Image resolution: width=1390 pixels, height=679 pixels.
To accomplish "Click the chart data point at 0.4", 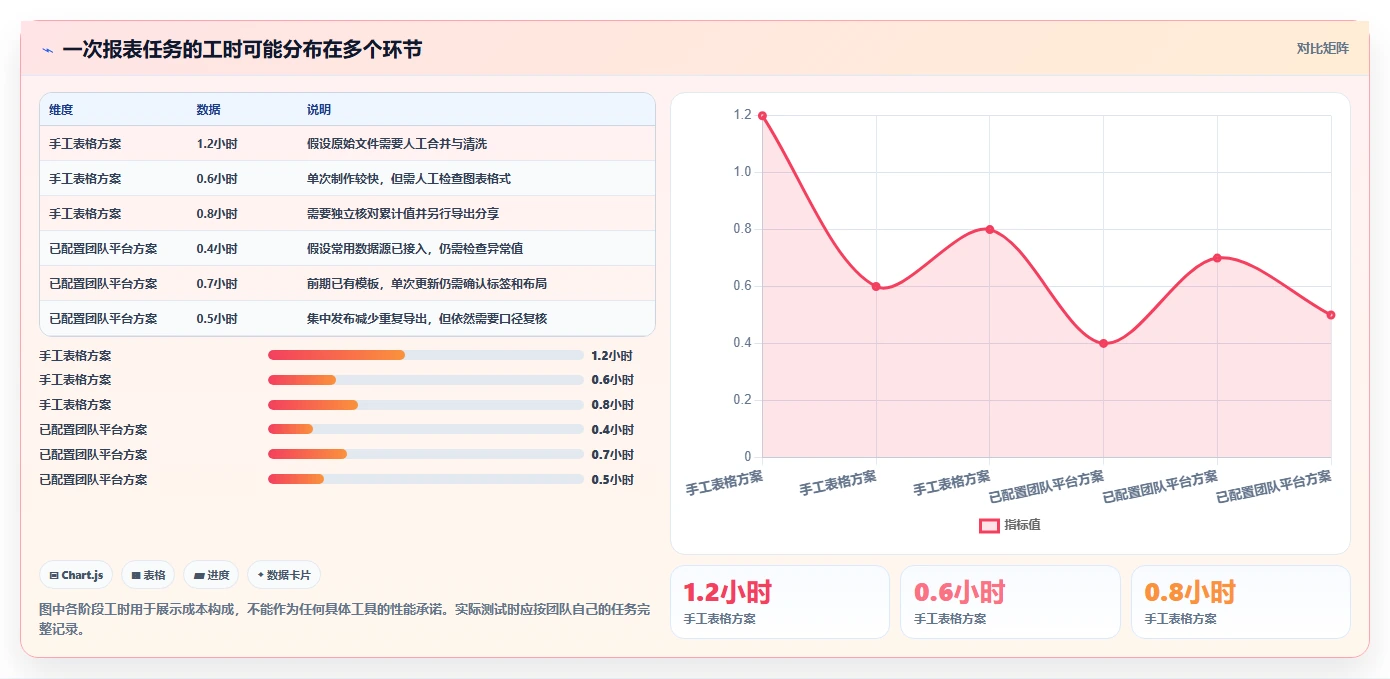I will 1104,344.
